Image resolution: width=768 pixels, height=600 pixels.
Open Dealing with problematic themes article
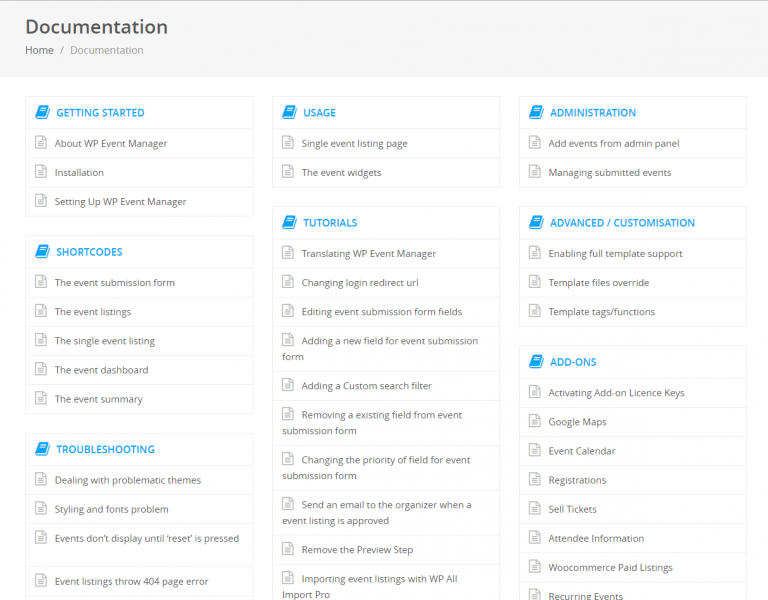point(128,480)
